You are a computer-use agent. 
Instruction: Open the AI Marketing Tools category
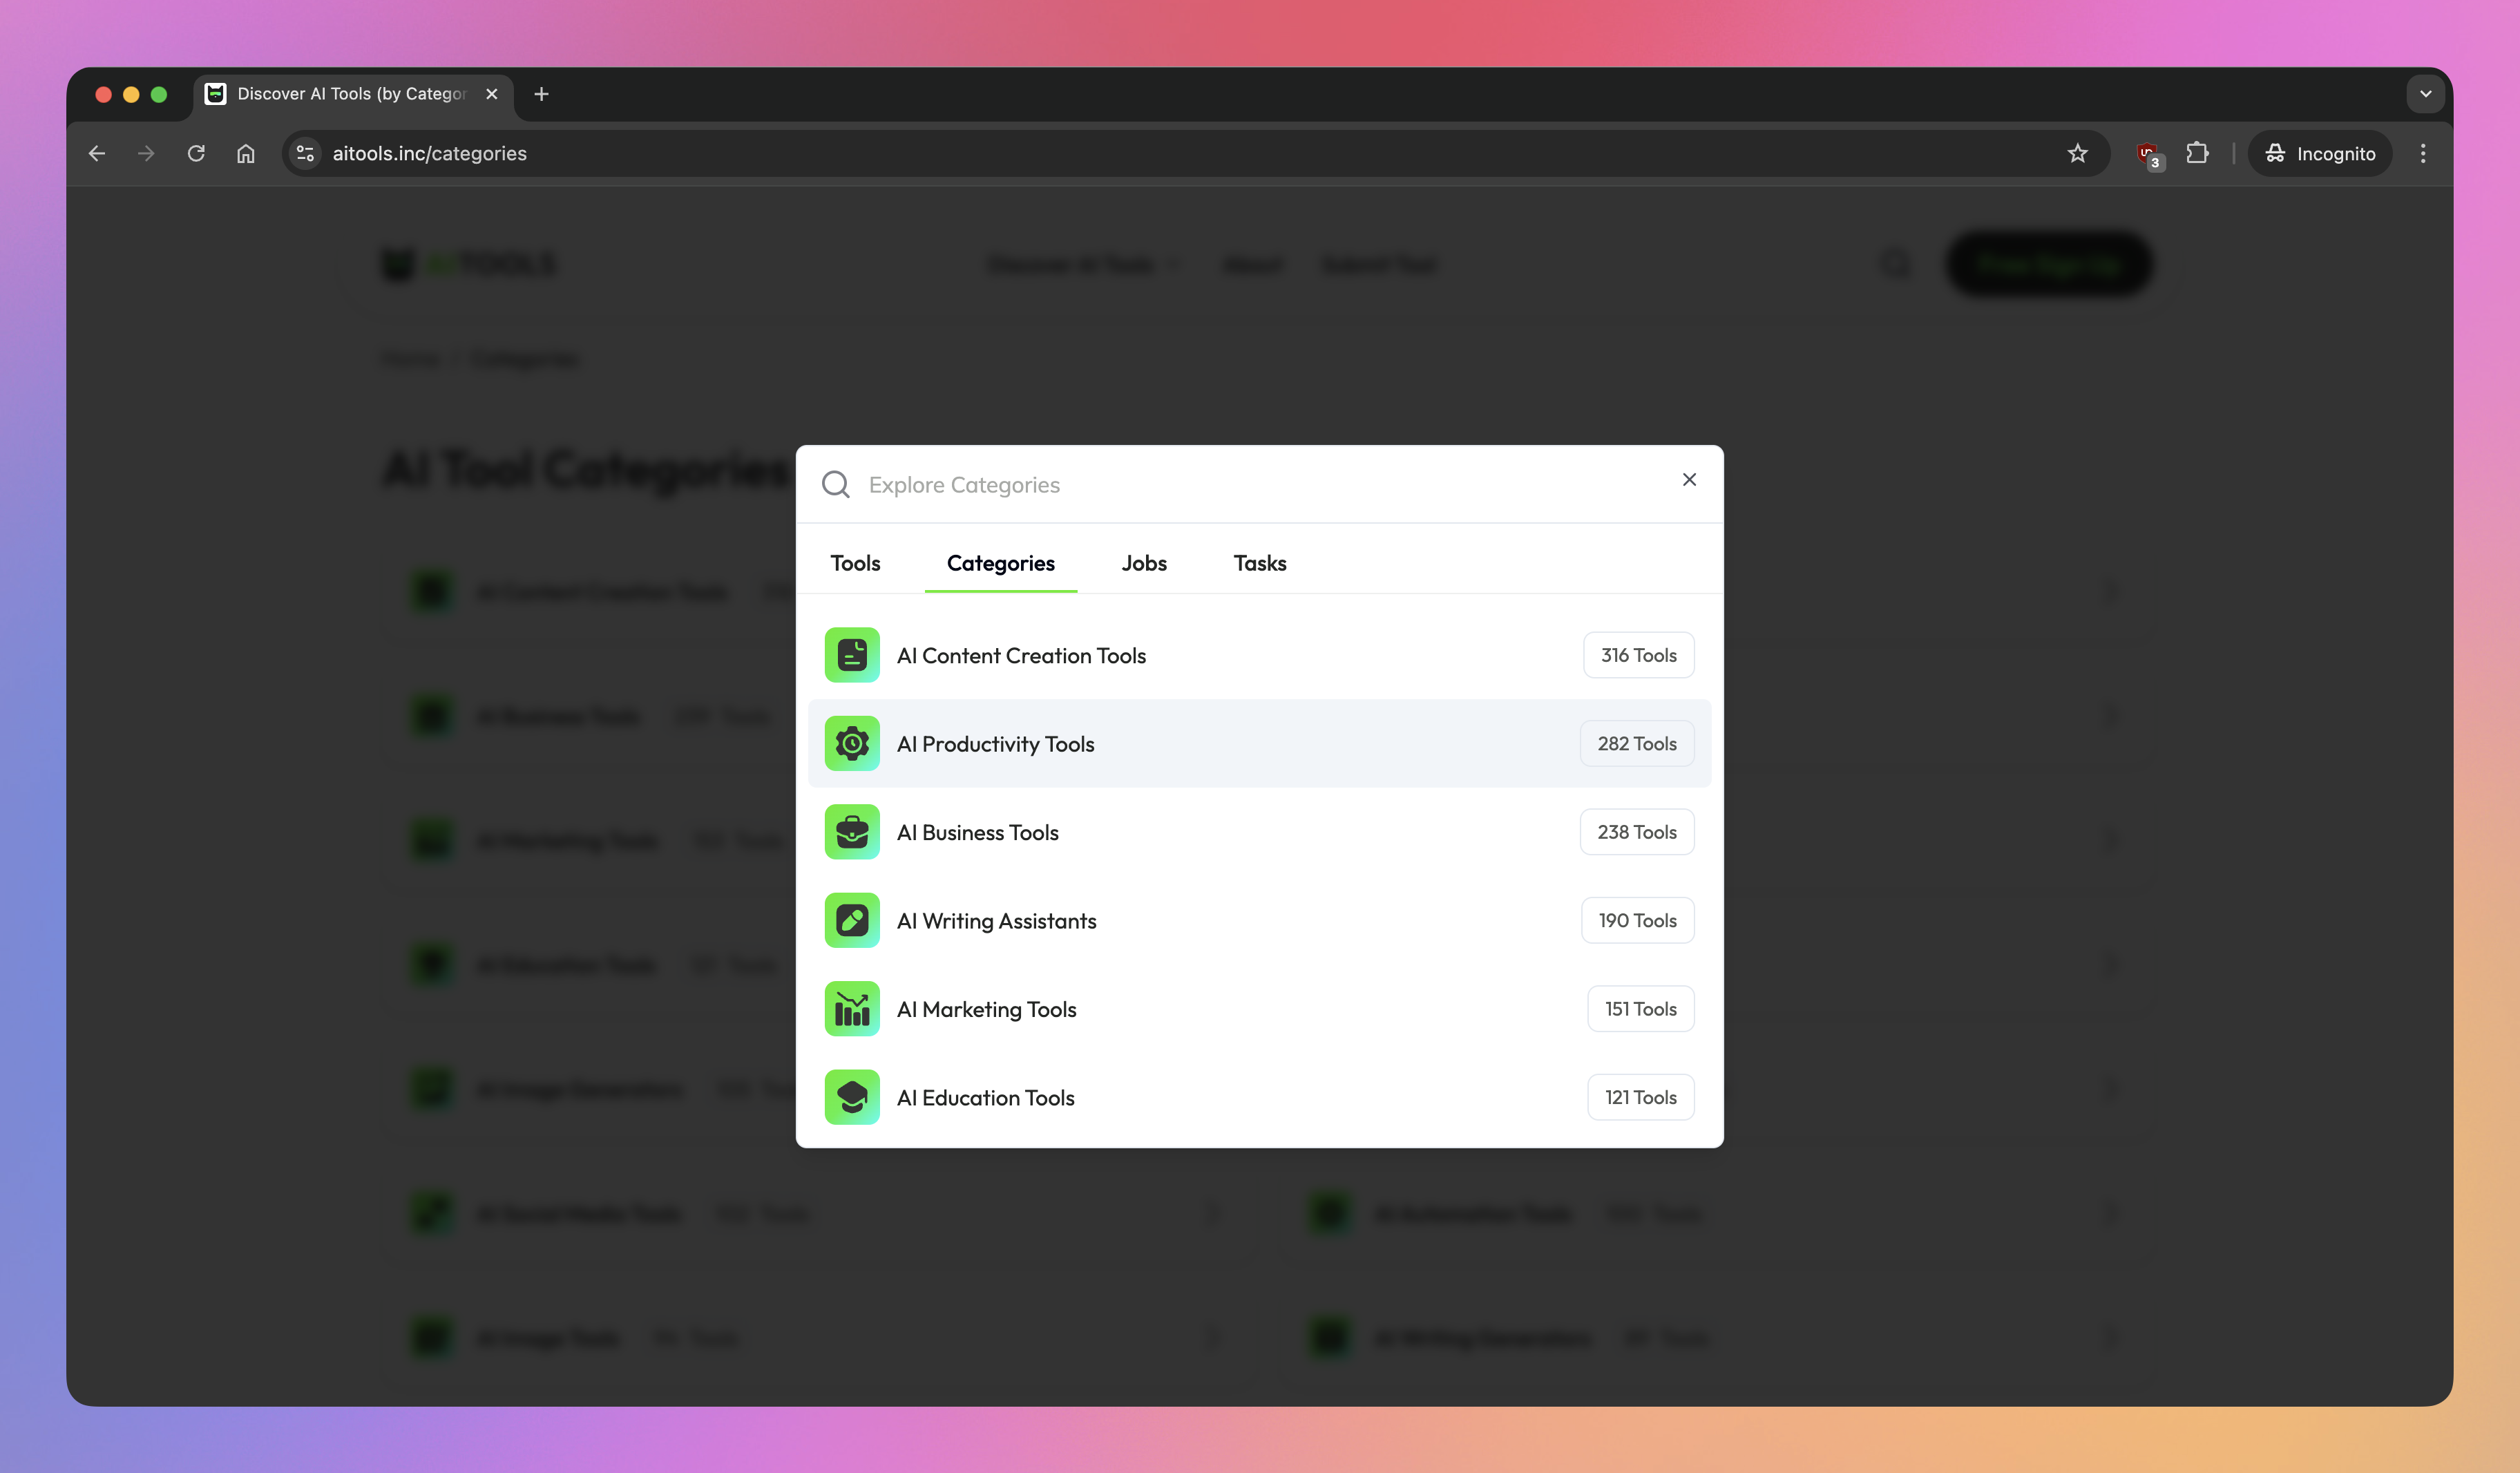coord(986,1009)
